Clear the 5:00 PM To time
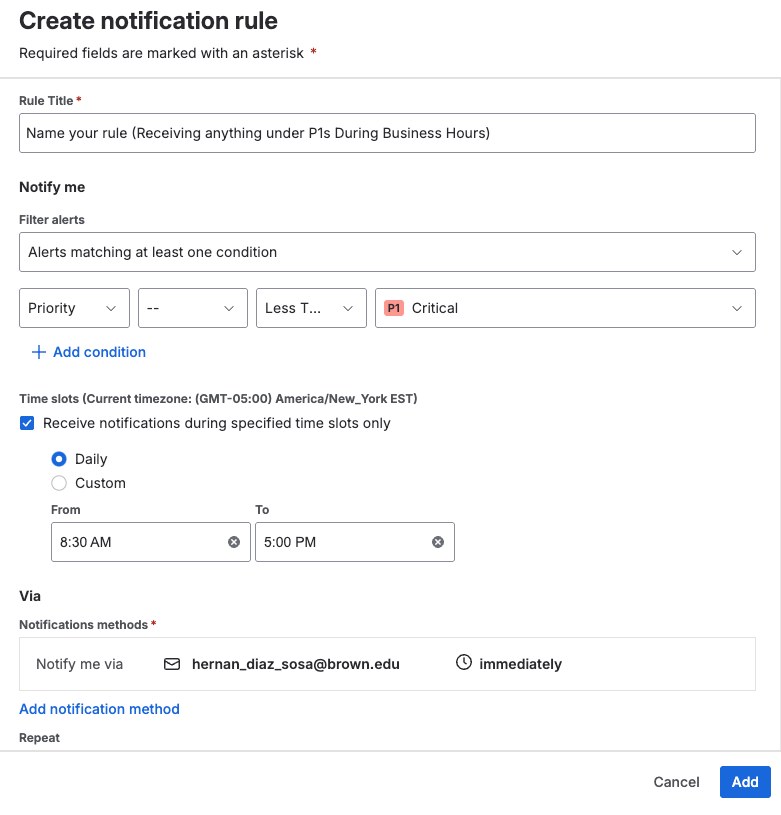The image size is (781, 815). (x=438, y=542)
